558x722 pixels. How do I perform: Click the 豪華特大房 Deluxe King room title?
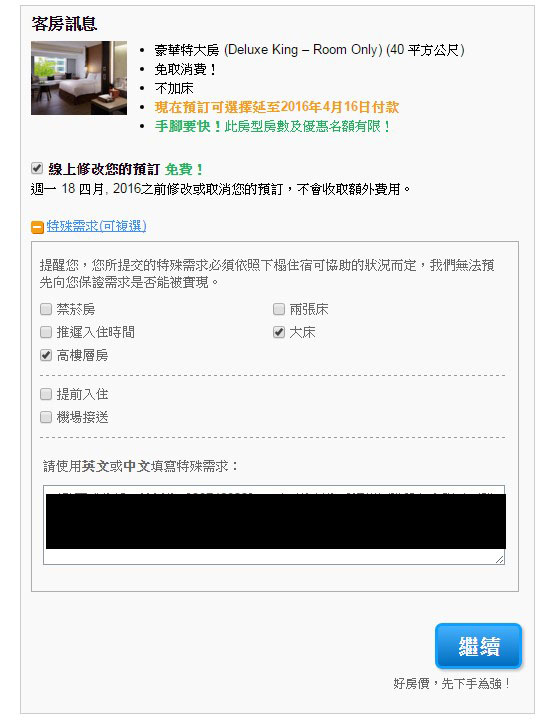click(309, 50)
